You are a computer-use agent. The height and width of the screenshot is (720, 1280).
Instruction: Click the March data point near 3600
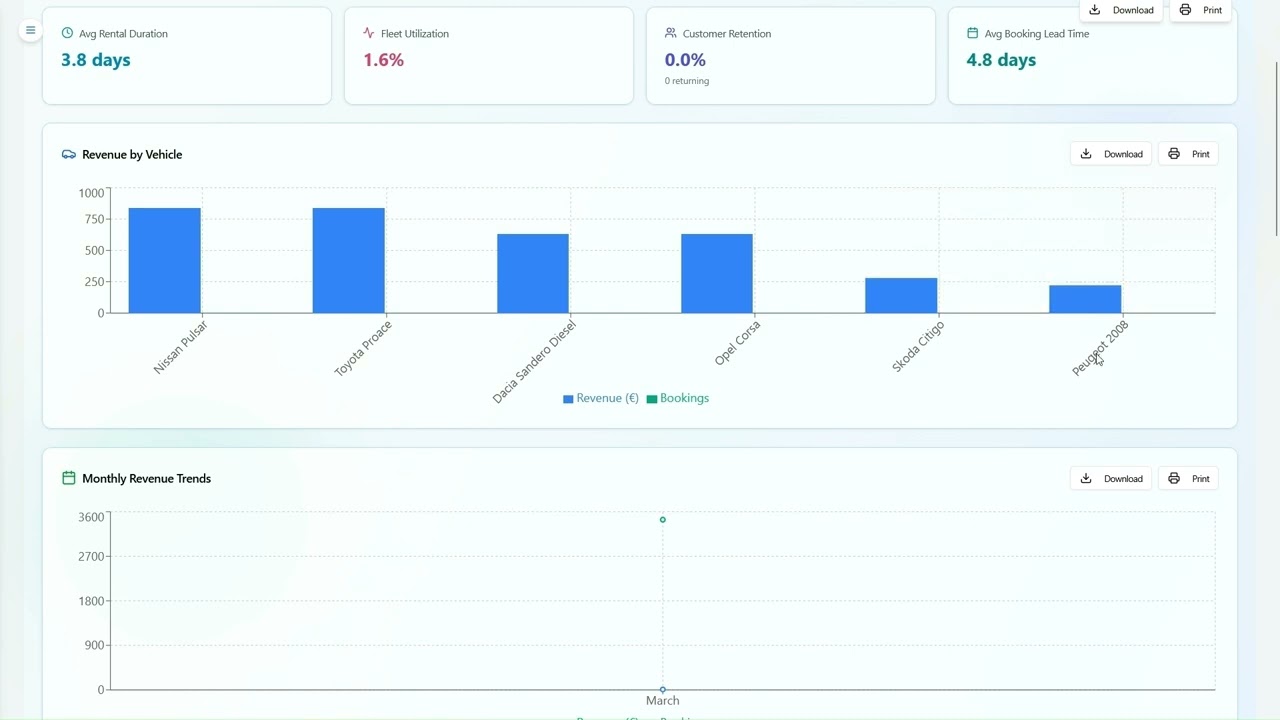[663, 520]
